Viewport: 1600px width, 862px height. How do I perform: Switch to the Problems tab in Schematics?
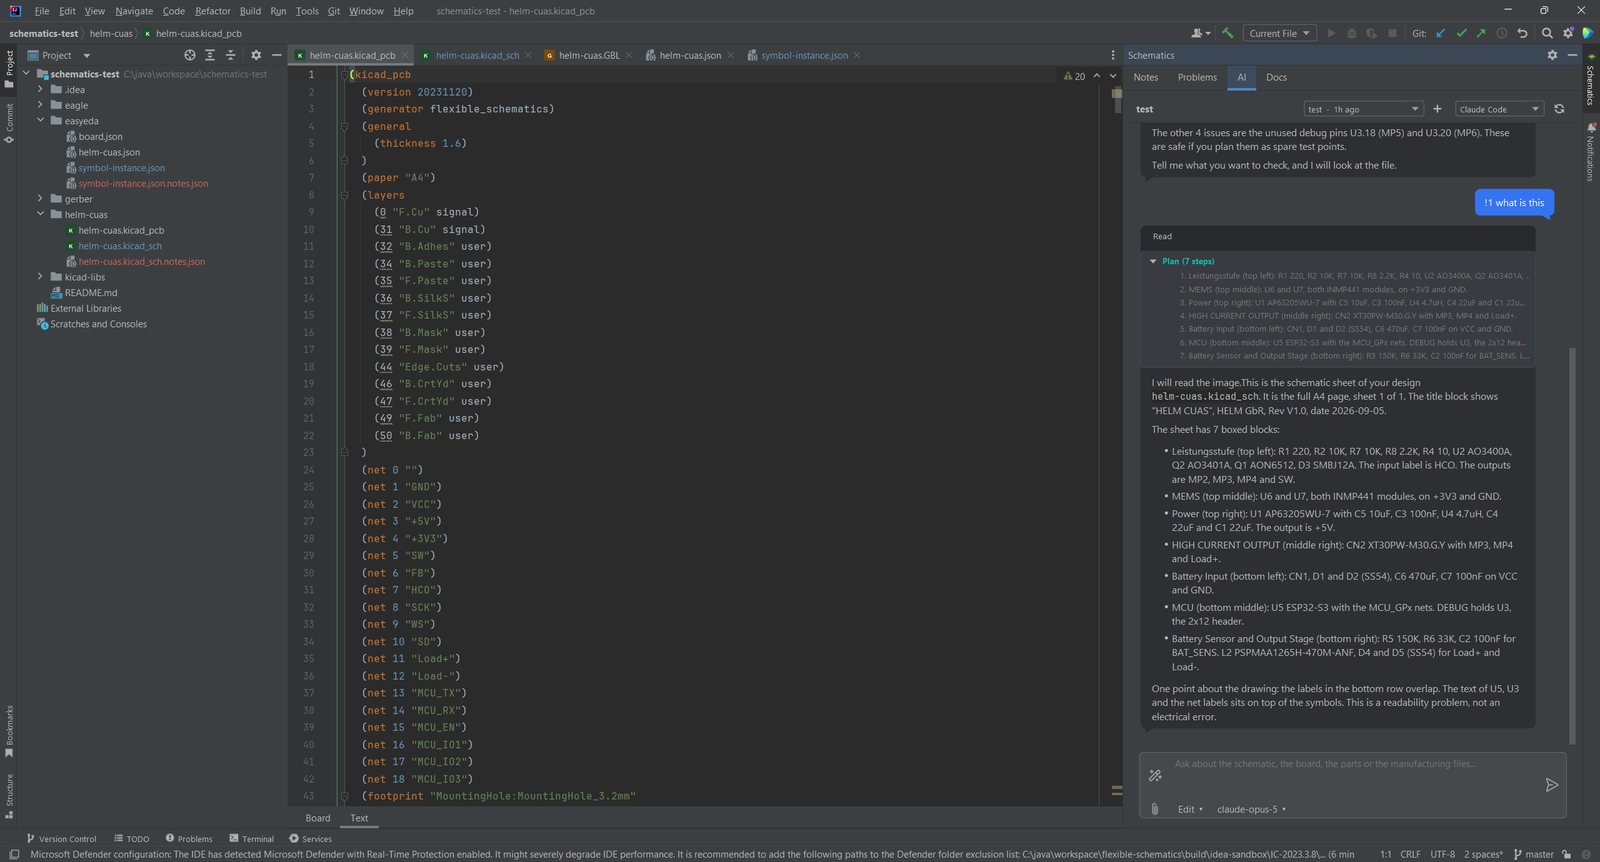(1197, 77)
